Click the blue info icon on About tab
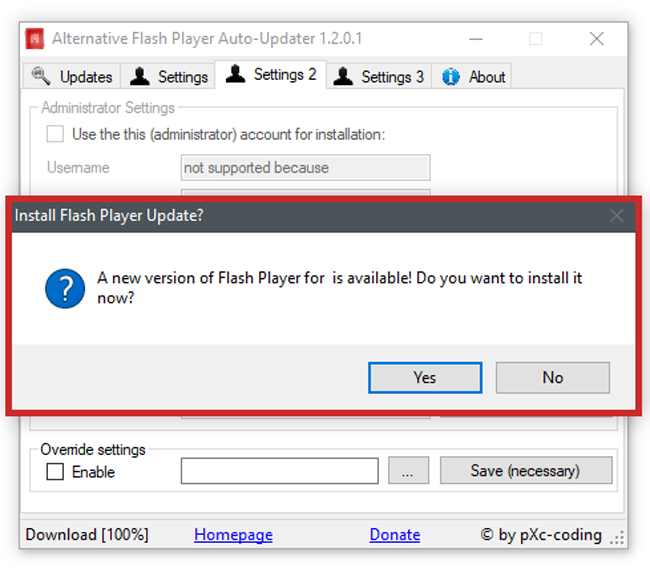Viewport: 650px width, 572px height. point(451,76)
